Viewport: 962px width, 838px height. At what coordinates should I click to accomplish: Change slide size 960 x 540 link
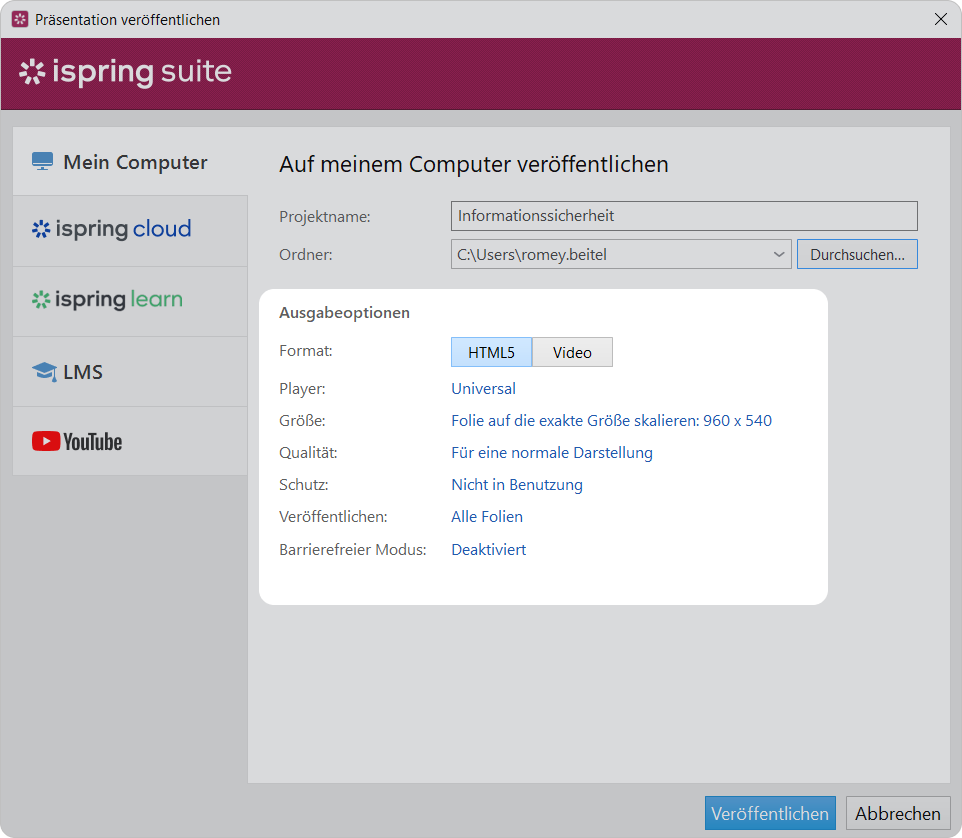pyautogui.click(x=611, y=420)
